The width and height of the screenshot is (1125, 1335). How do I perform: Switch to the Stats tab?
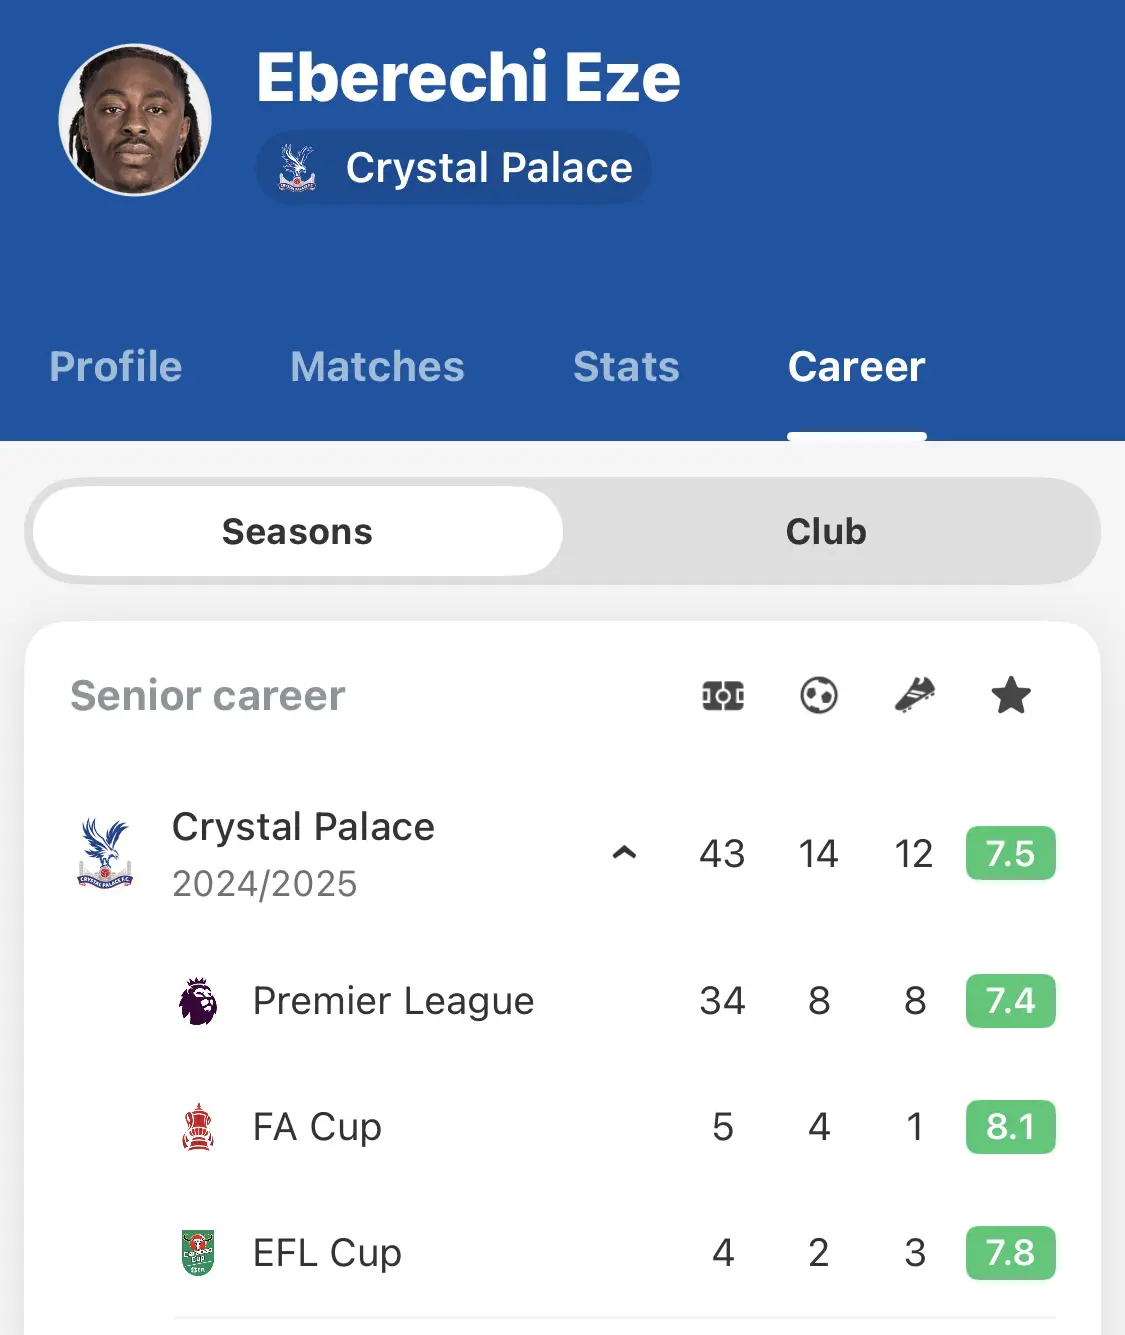tap(626, 366)
